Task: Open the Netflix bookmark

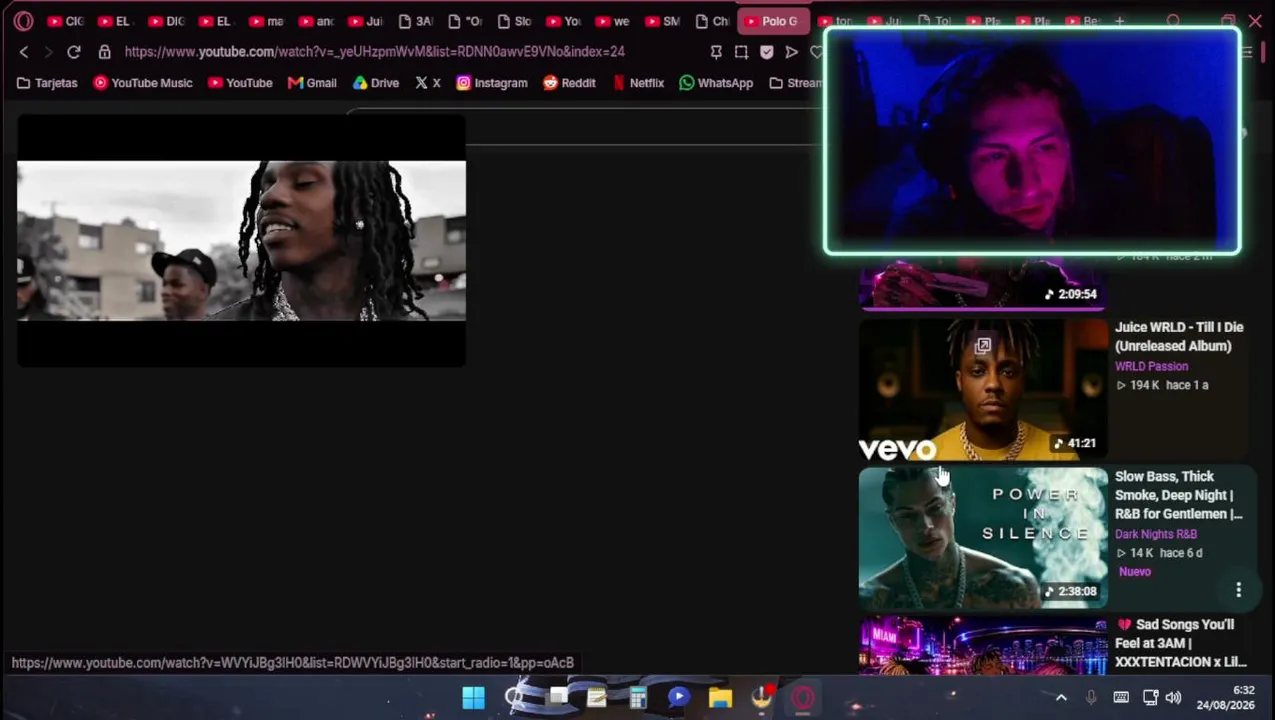Action: (638, 83)
